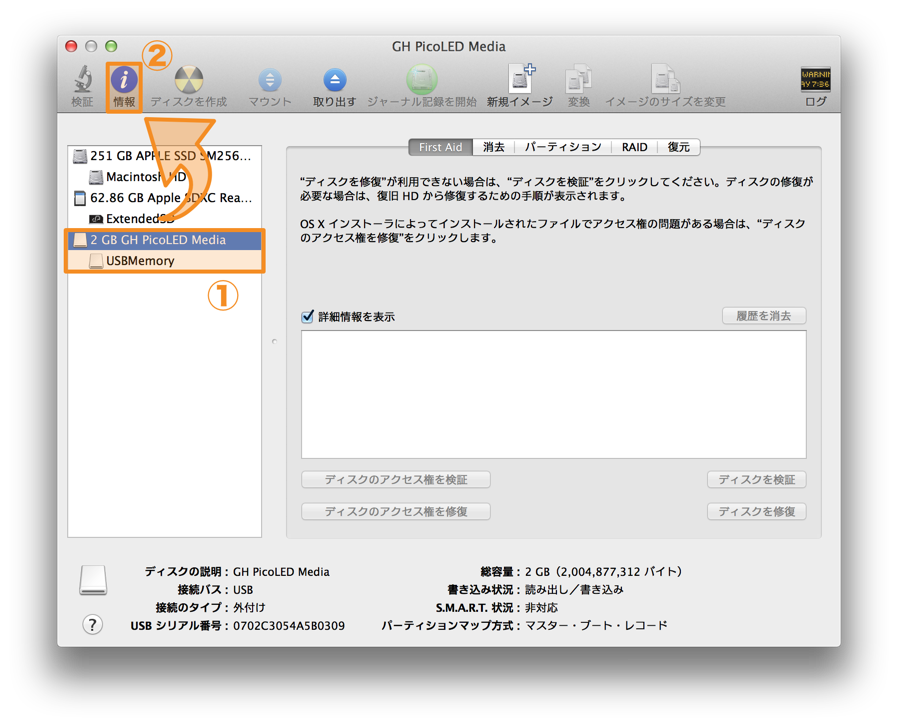
Task: Click the capacity text 2,004,877,312 バイト
Action: click(618, 572)
